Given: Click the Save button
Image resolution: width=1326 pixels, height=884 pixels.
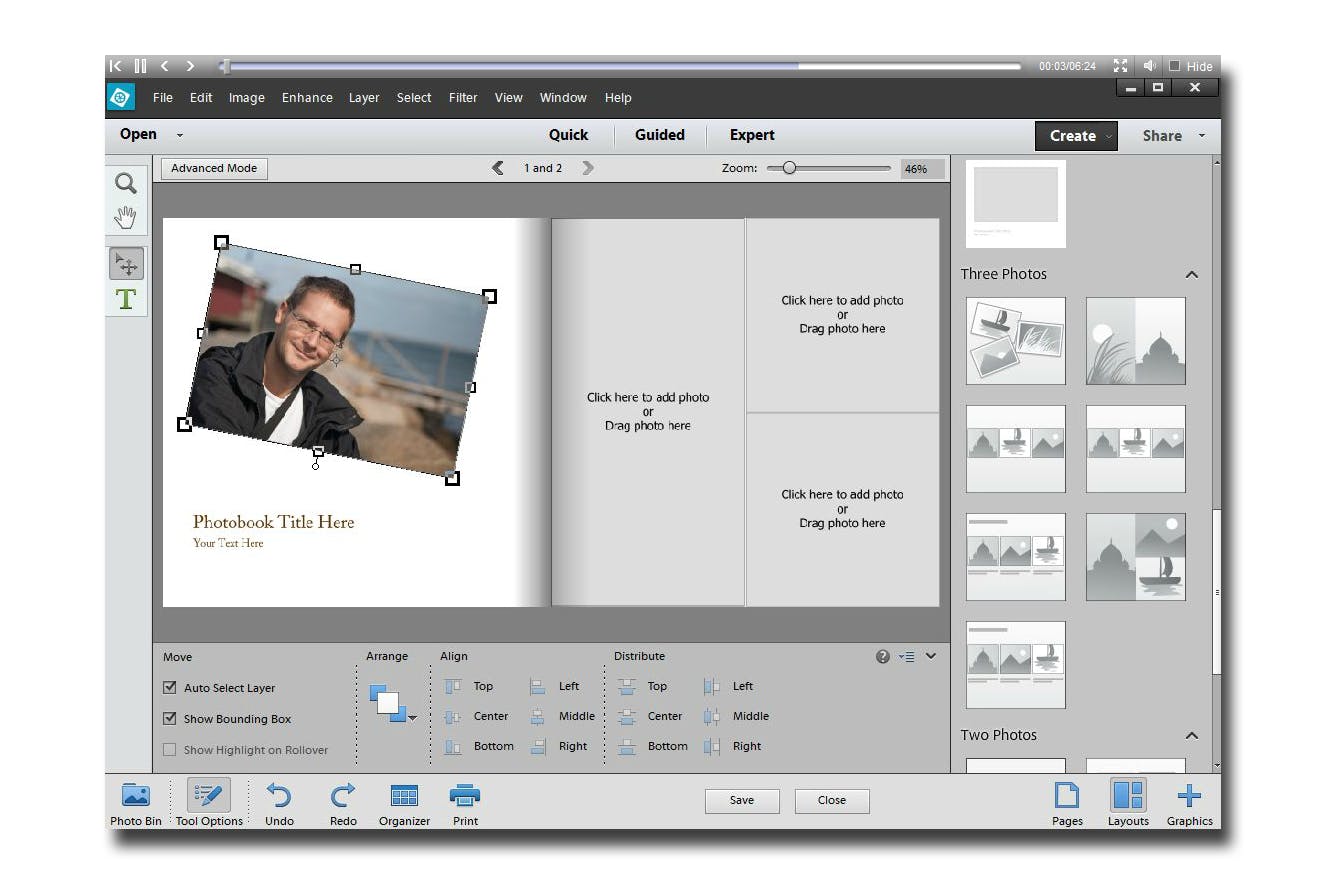Looking at the screenshot, I should tap(742, 800).
